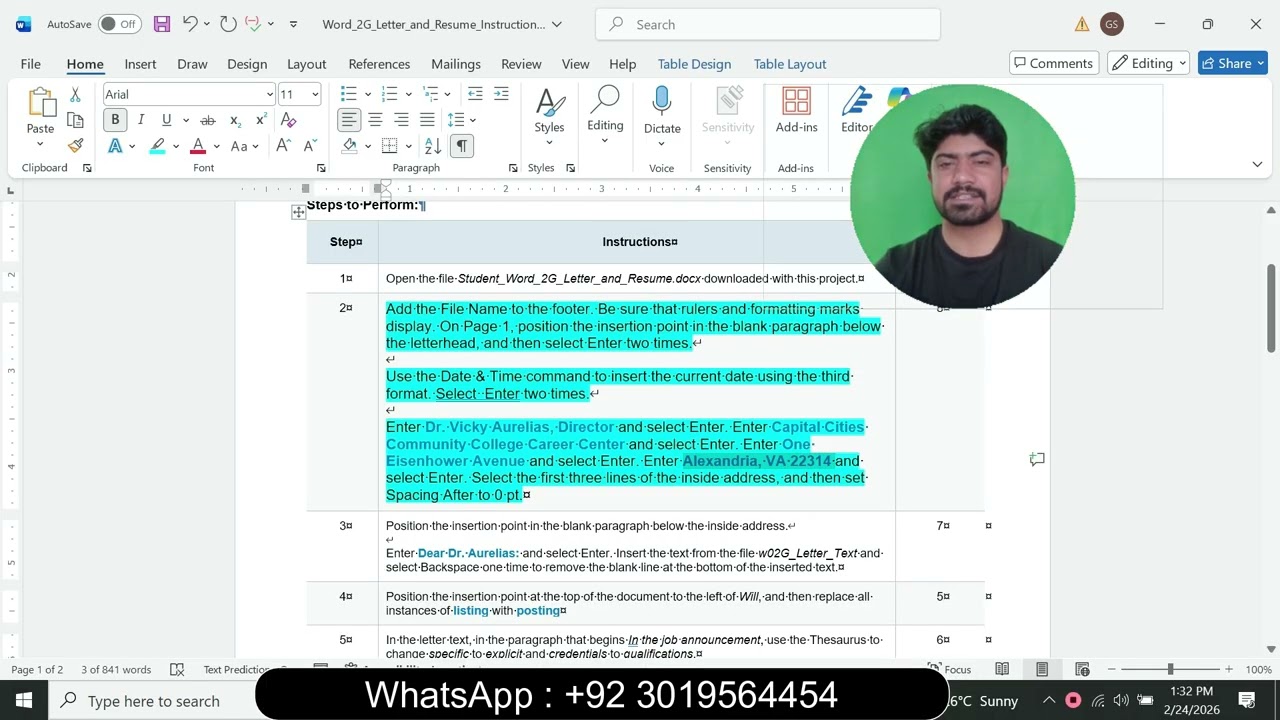Toggle Focus mode in status bar
This screenshot has height=720, width=1280.
point(949,669)
